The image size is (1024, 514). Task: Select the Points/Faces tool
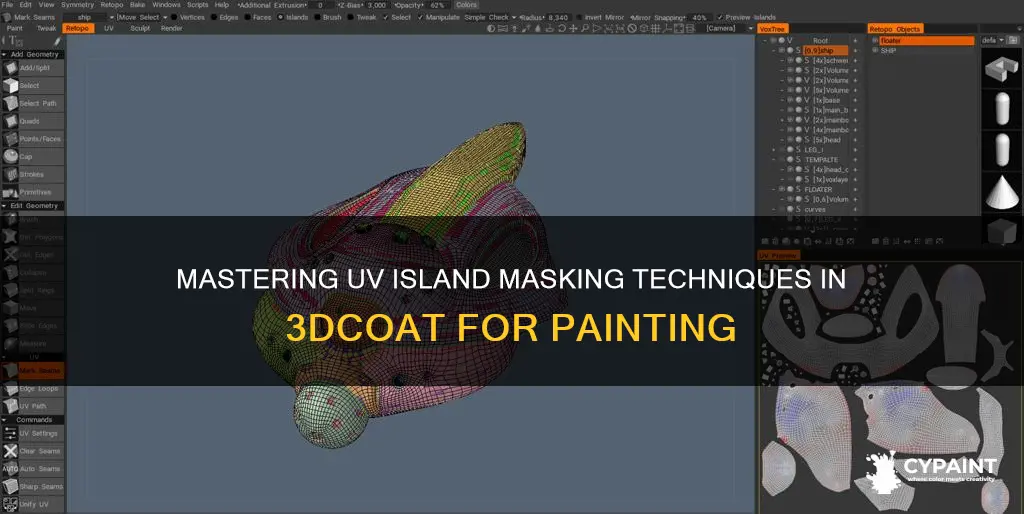click(33, 138)
